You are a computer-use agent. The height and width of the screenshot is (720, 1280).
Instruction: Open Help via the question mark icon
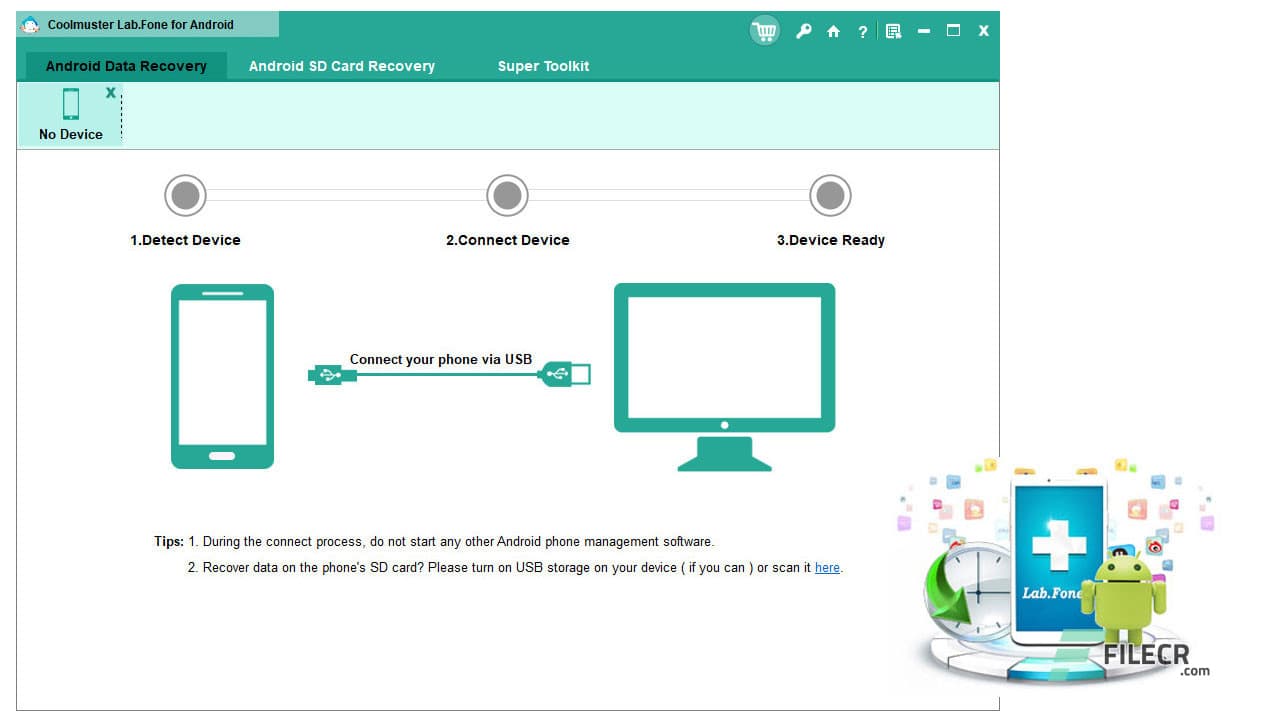click(862, 31)
